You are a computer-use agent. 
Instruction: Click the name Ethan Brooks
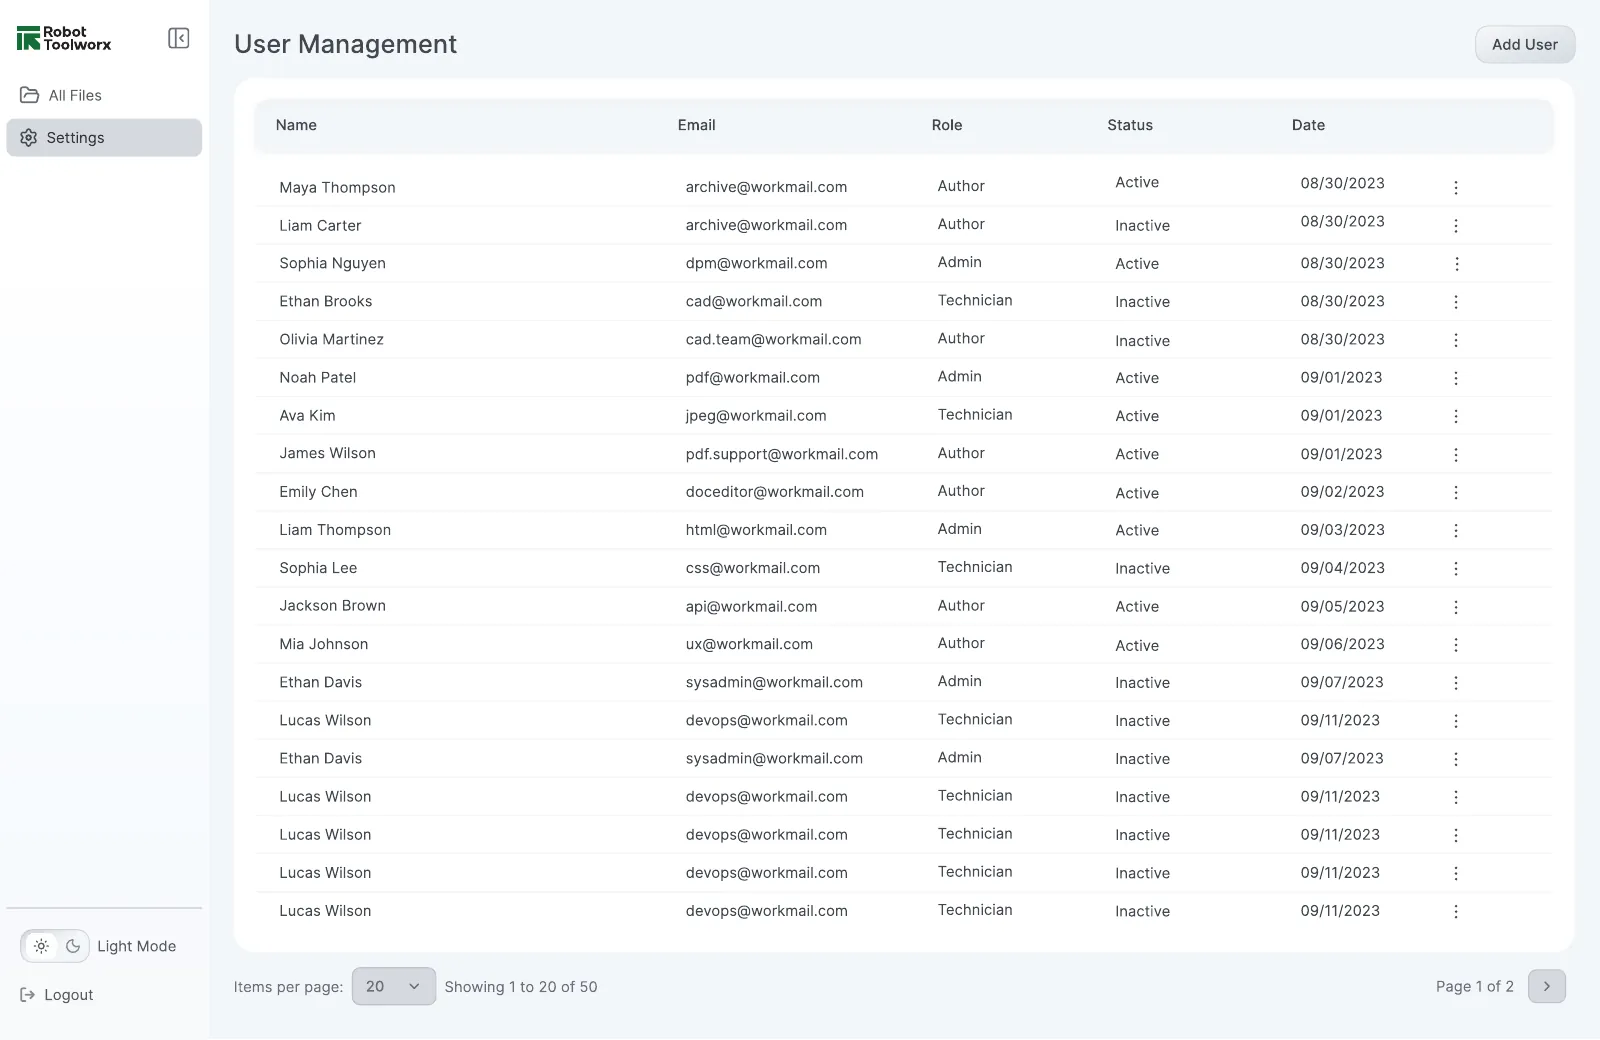tap(325, 301)
